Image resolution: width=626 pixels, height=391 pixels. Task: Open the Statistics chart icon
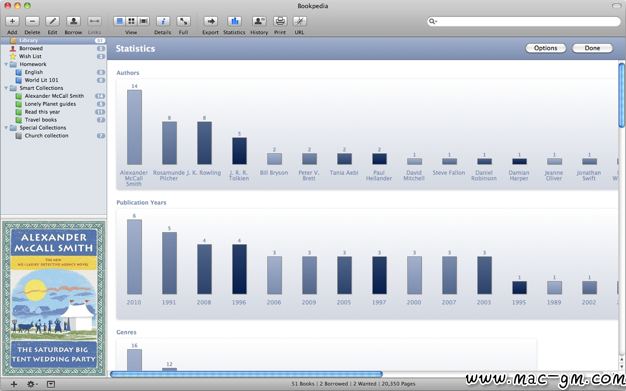click(x=234, y=21)
